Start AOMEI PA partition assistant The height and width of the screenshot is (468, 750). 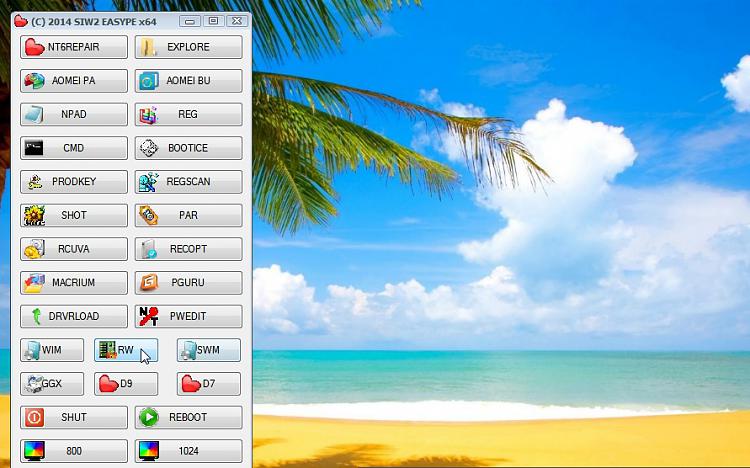tap(74, 80)
